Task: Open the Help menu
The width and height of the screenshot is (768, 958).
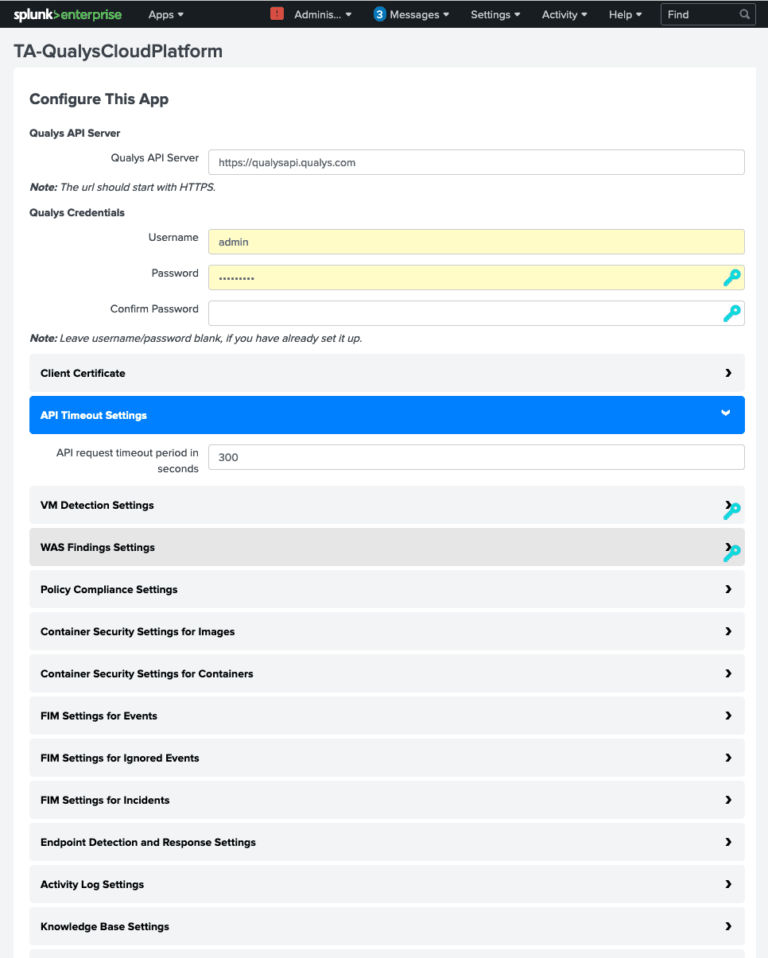Action: pyautogui.click(x=624, y=14)
